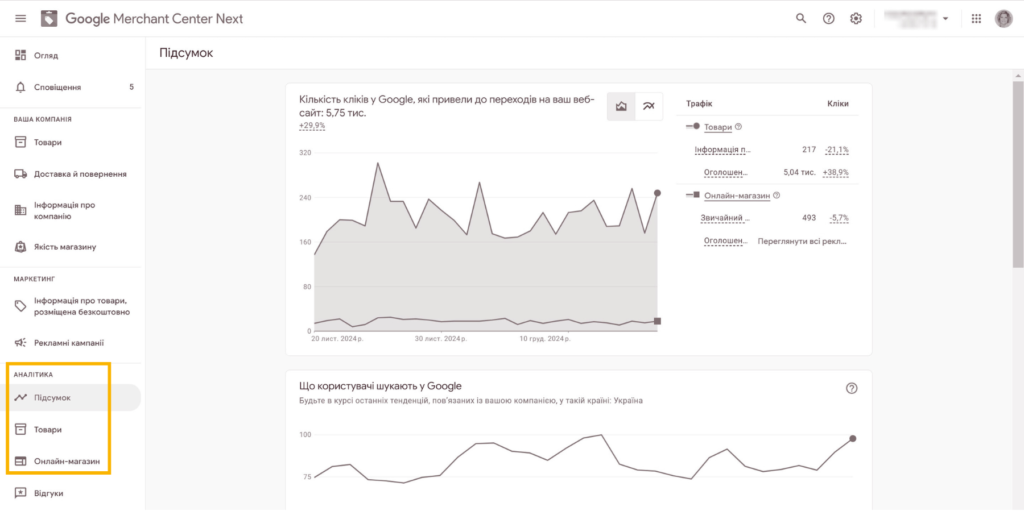Click the help icon beside Онлайн-магазин traffic
This screenshot has width=1024, height=511.
click(x=776, y=195)
